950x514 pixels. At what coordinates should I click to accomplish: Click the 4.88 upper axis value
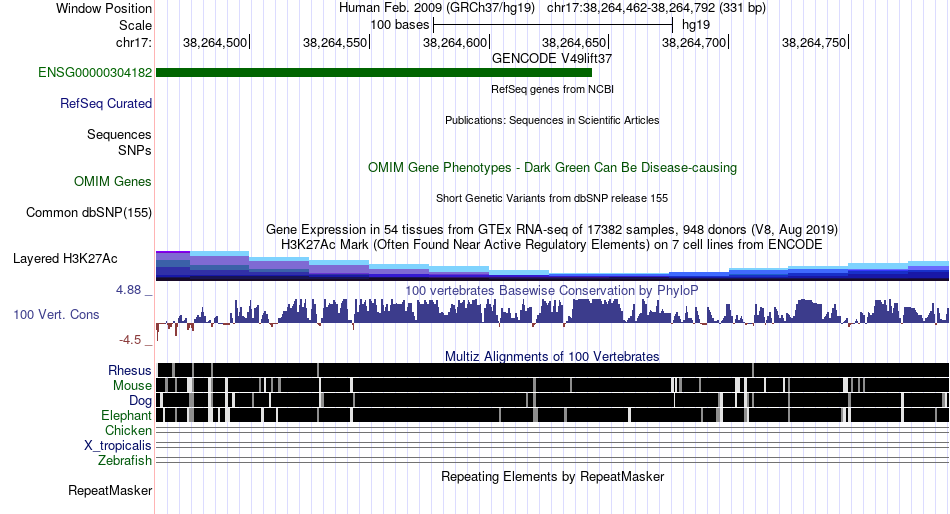[x=128, y=290]
